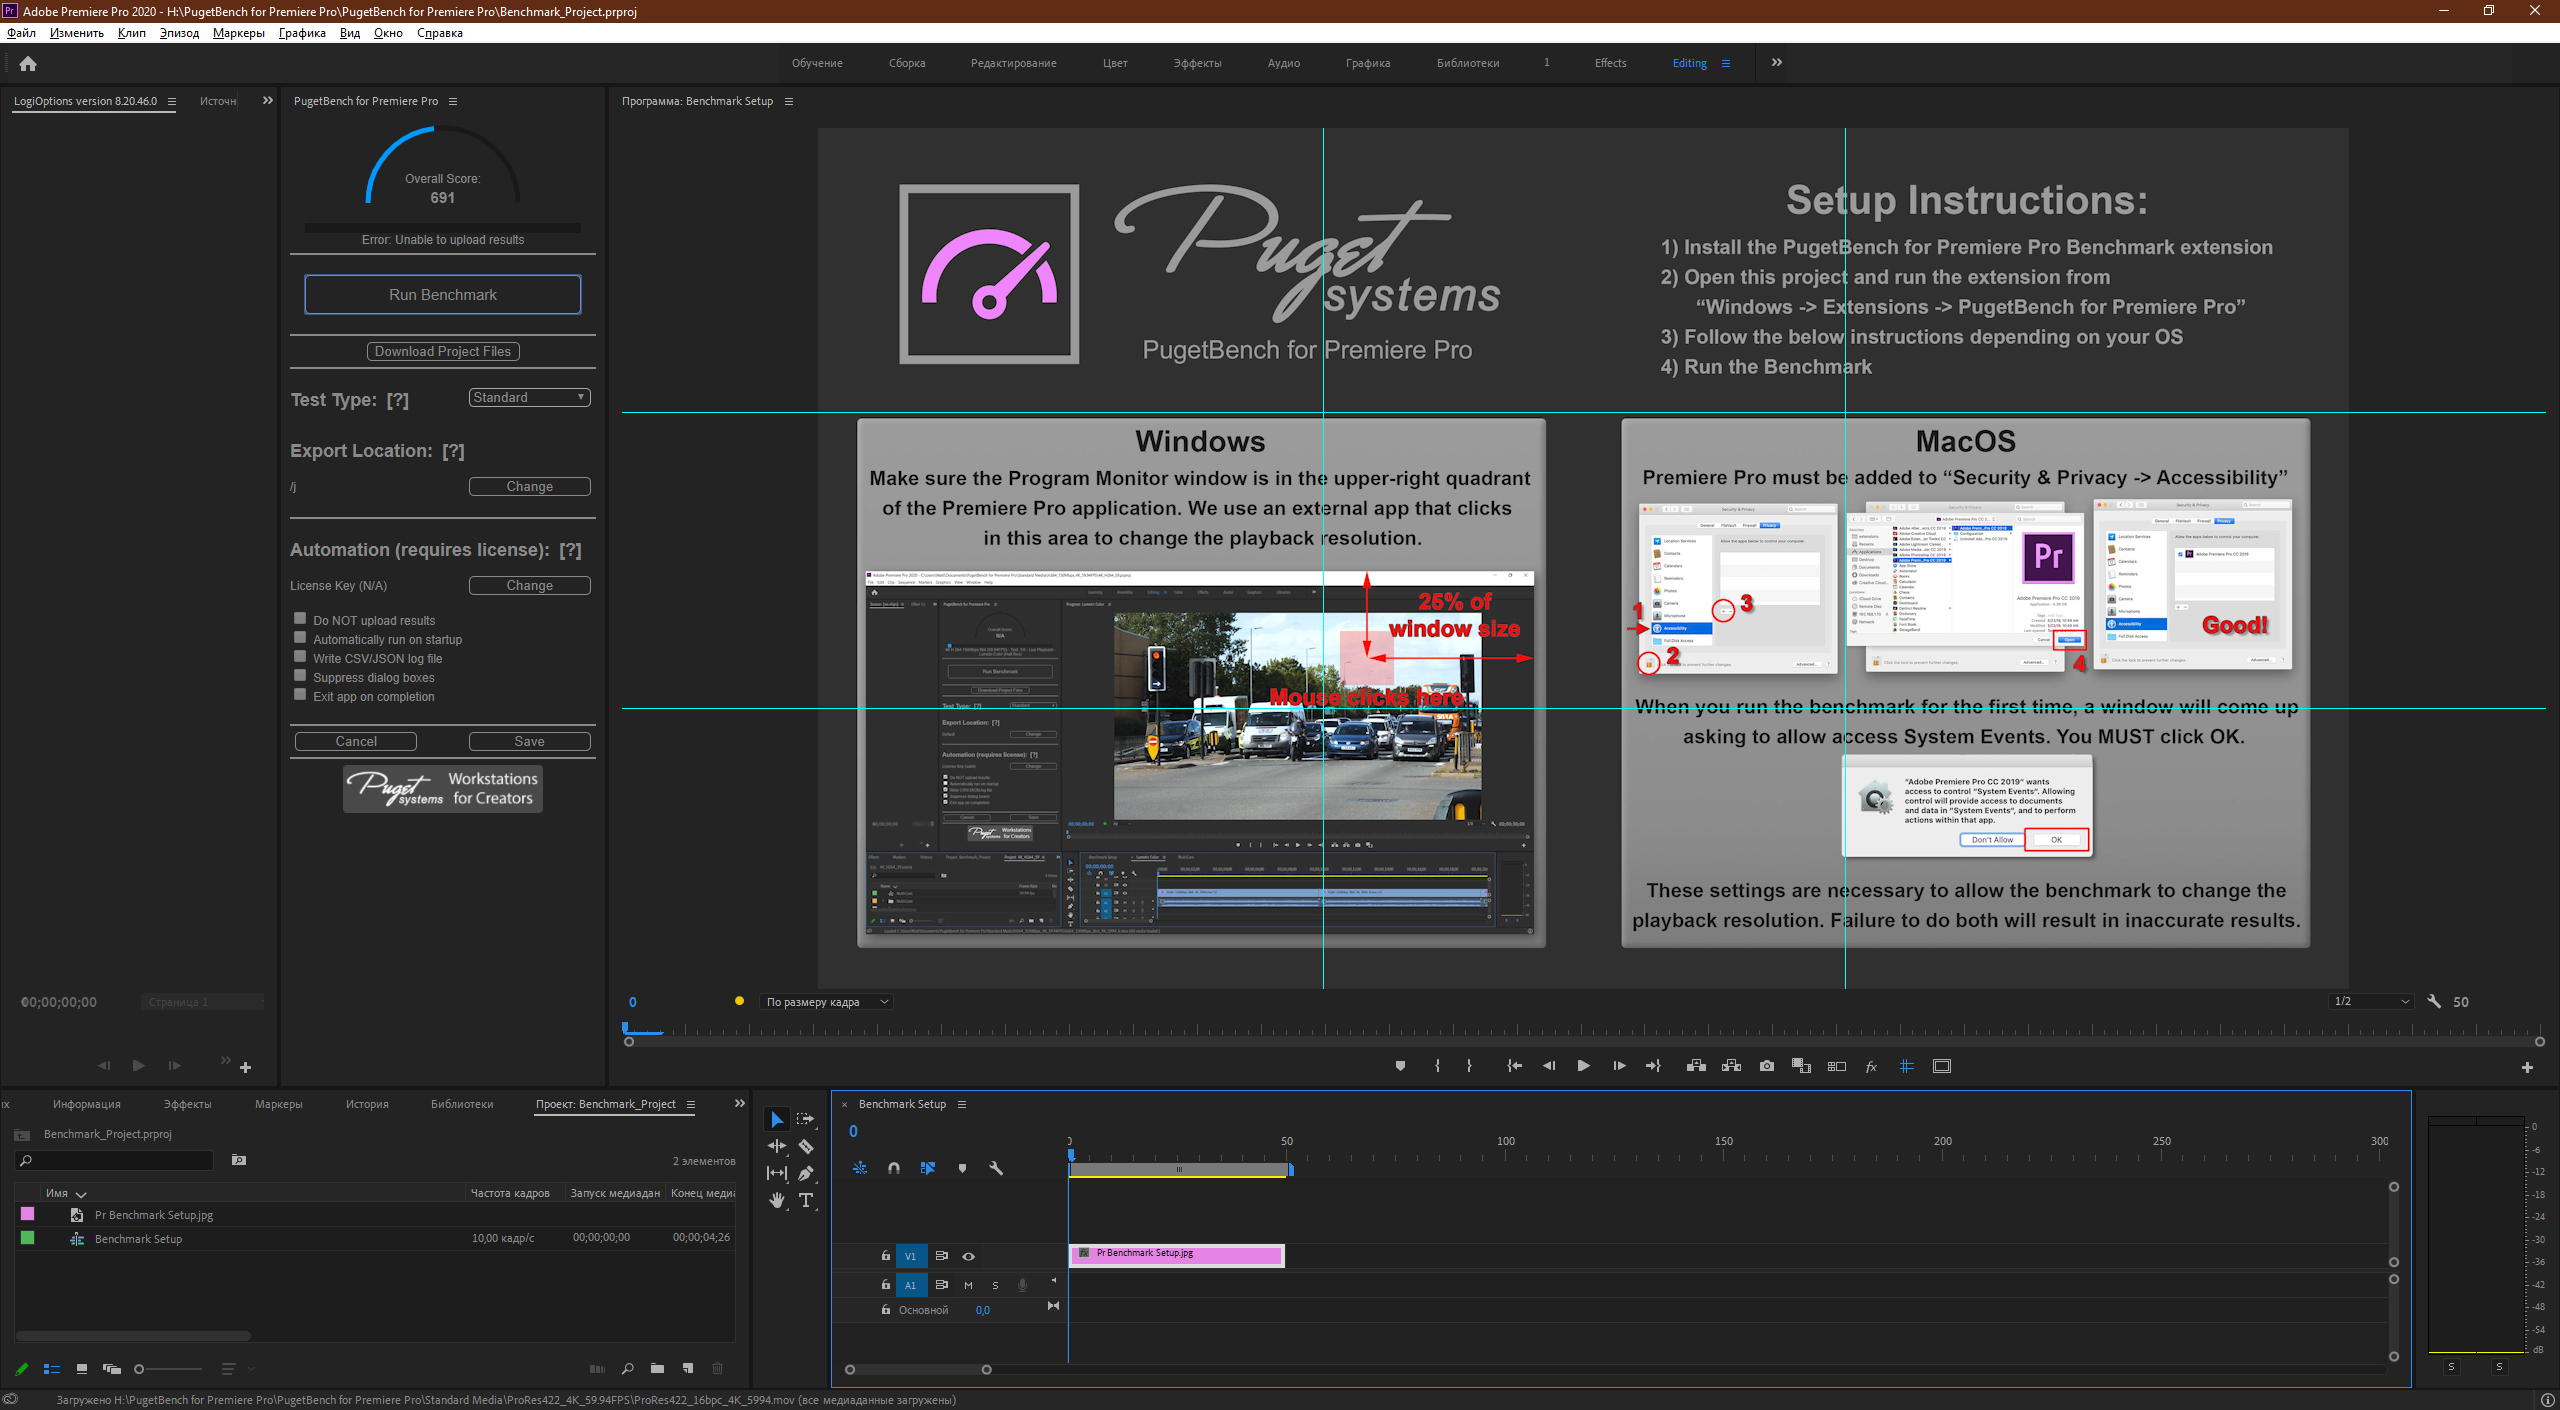Click the Add Marker icon in program monitor
2560x1410 pixels.
click(x=1400, y=1066)
